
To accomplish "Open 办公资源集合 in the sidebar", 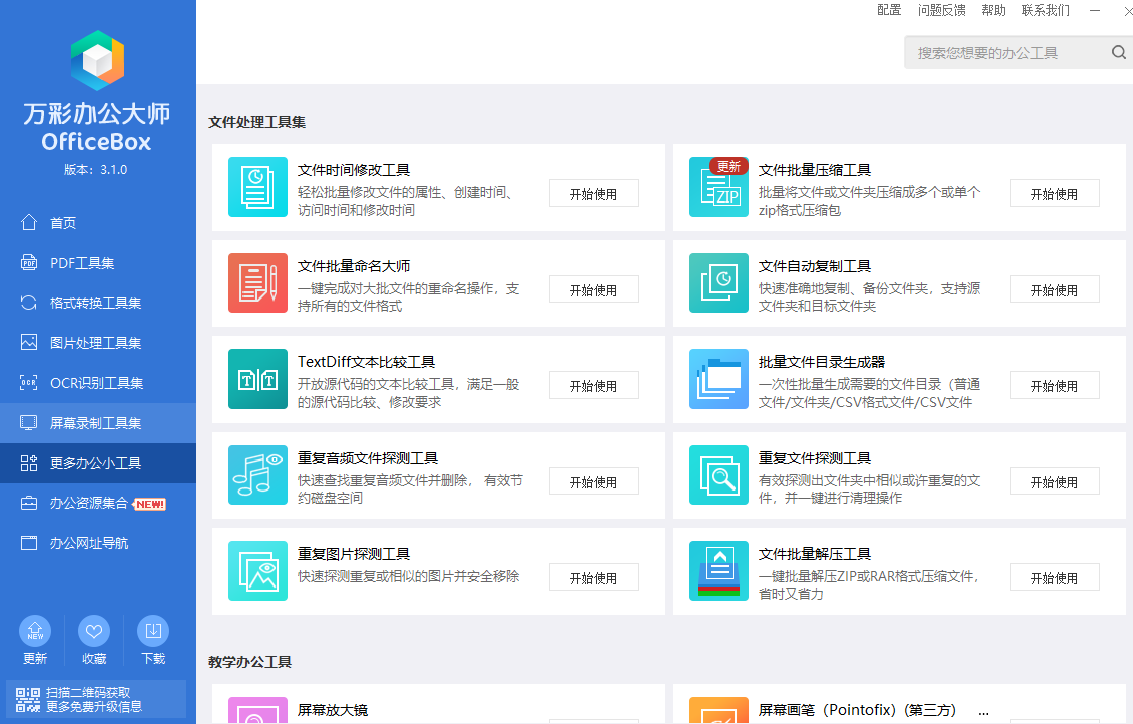I will (x=89, y=503).
